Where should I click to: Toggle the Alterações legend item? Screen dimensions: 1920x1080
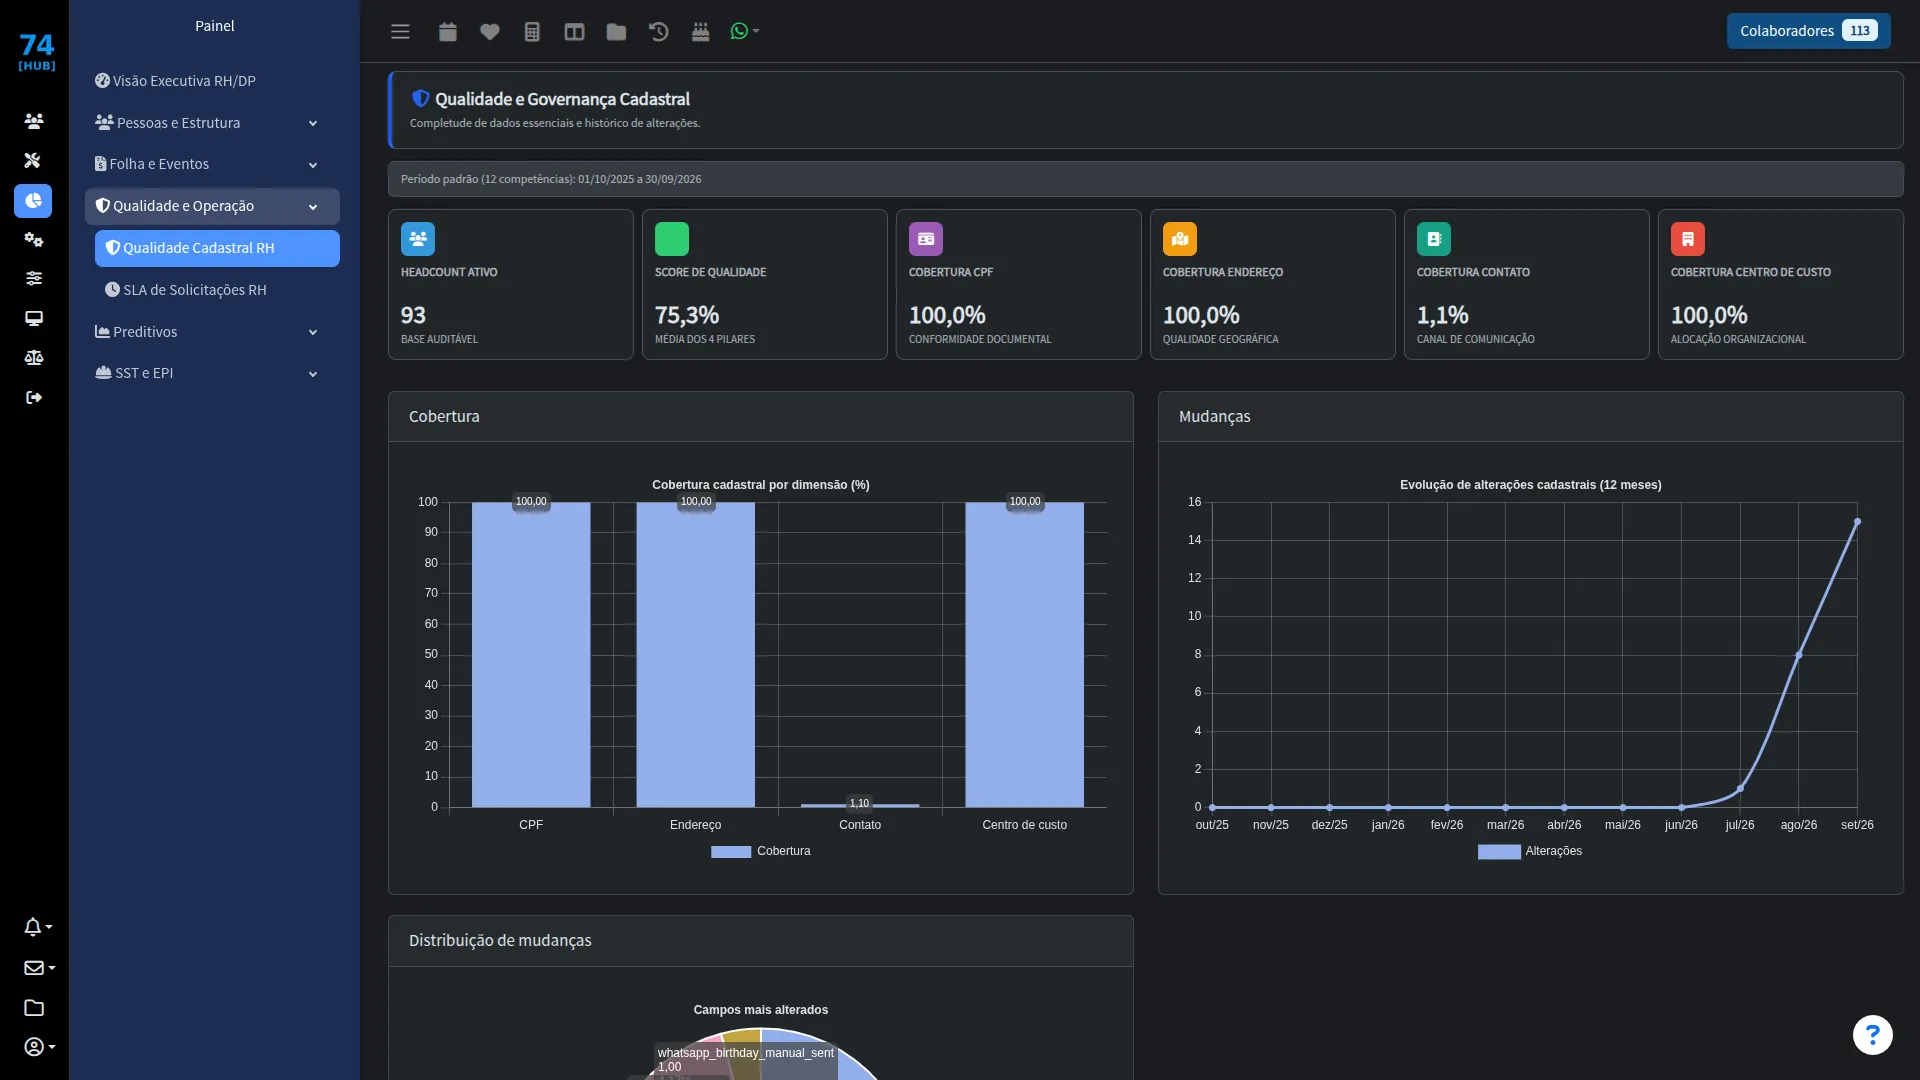[1530, 852]
